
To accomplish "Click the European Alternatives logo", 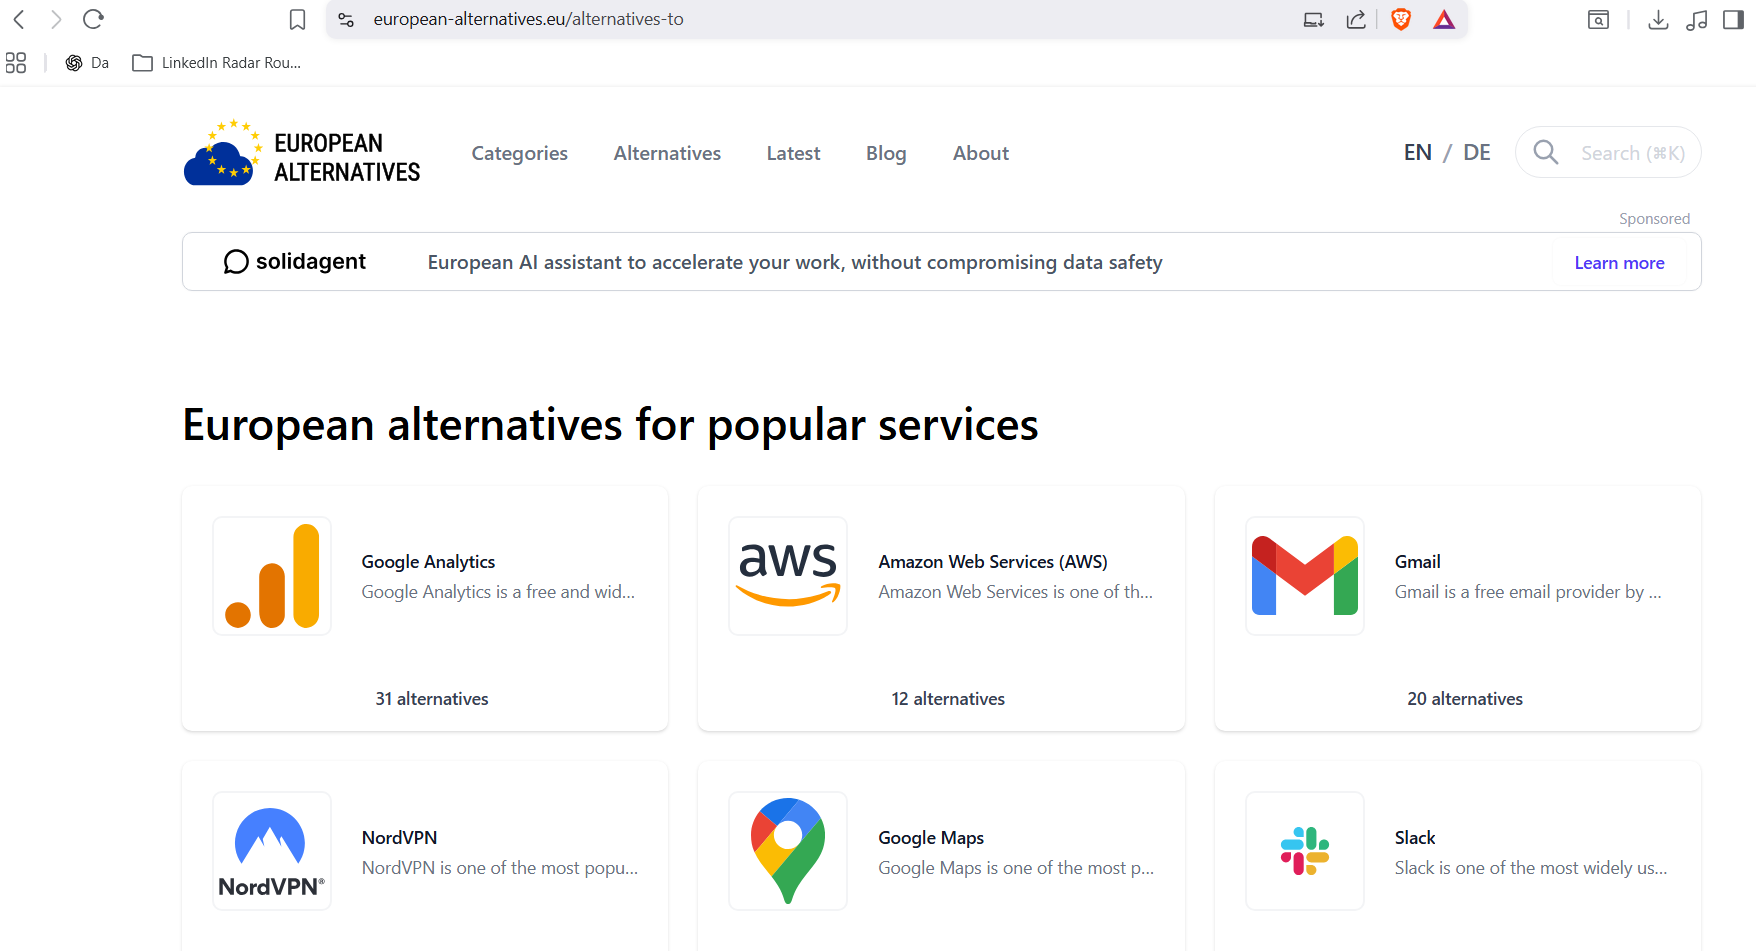I will (302, 155).
